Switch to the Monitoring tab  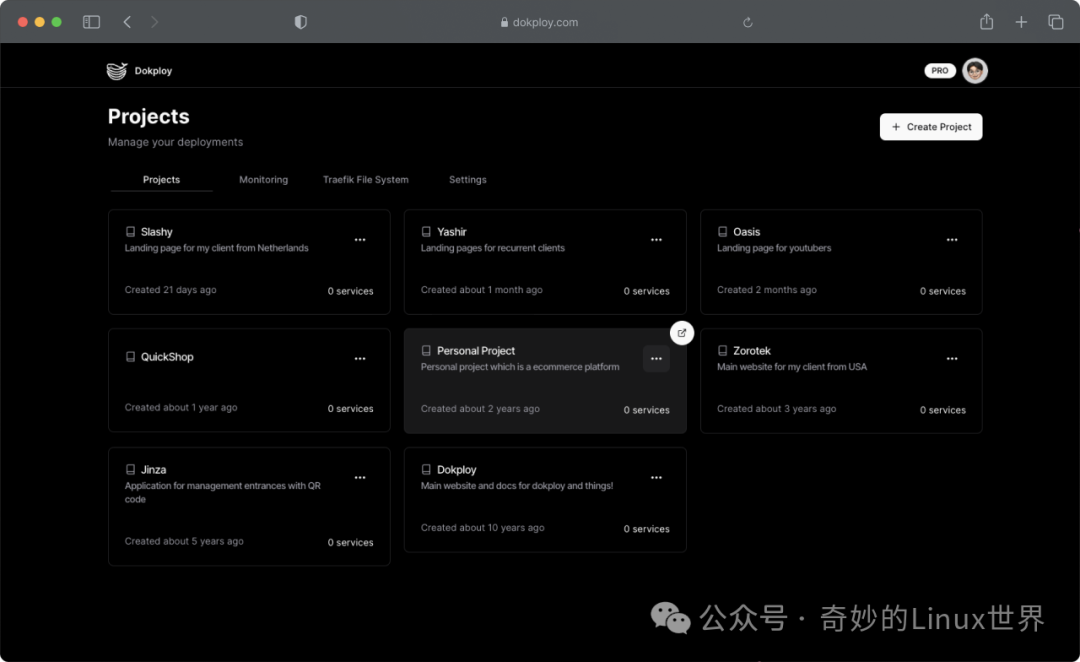(x=263, y=179)
